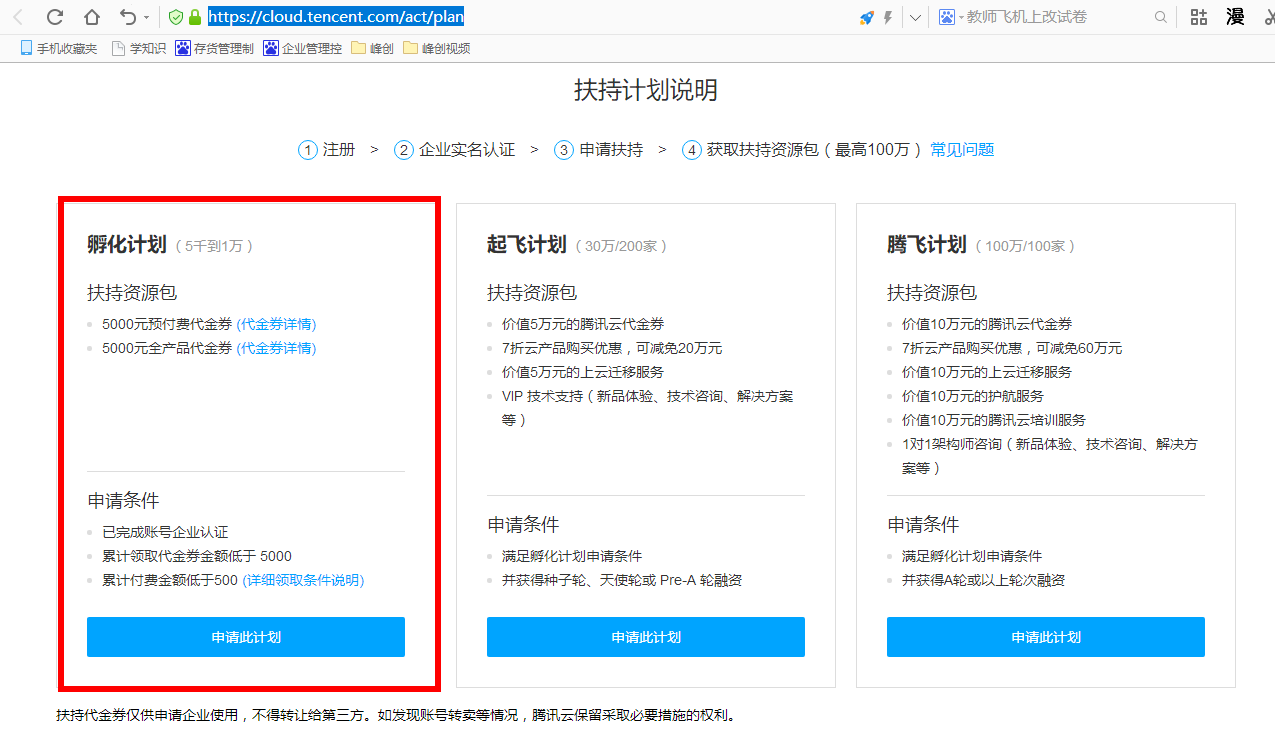Viewport: 1275px width, 737px height.
Task: Click the text 价值5万元的腾讯云代金券
Action: pos(583,324)
